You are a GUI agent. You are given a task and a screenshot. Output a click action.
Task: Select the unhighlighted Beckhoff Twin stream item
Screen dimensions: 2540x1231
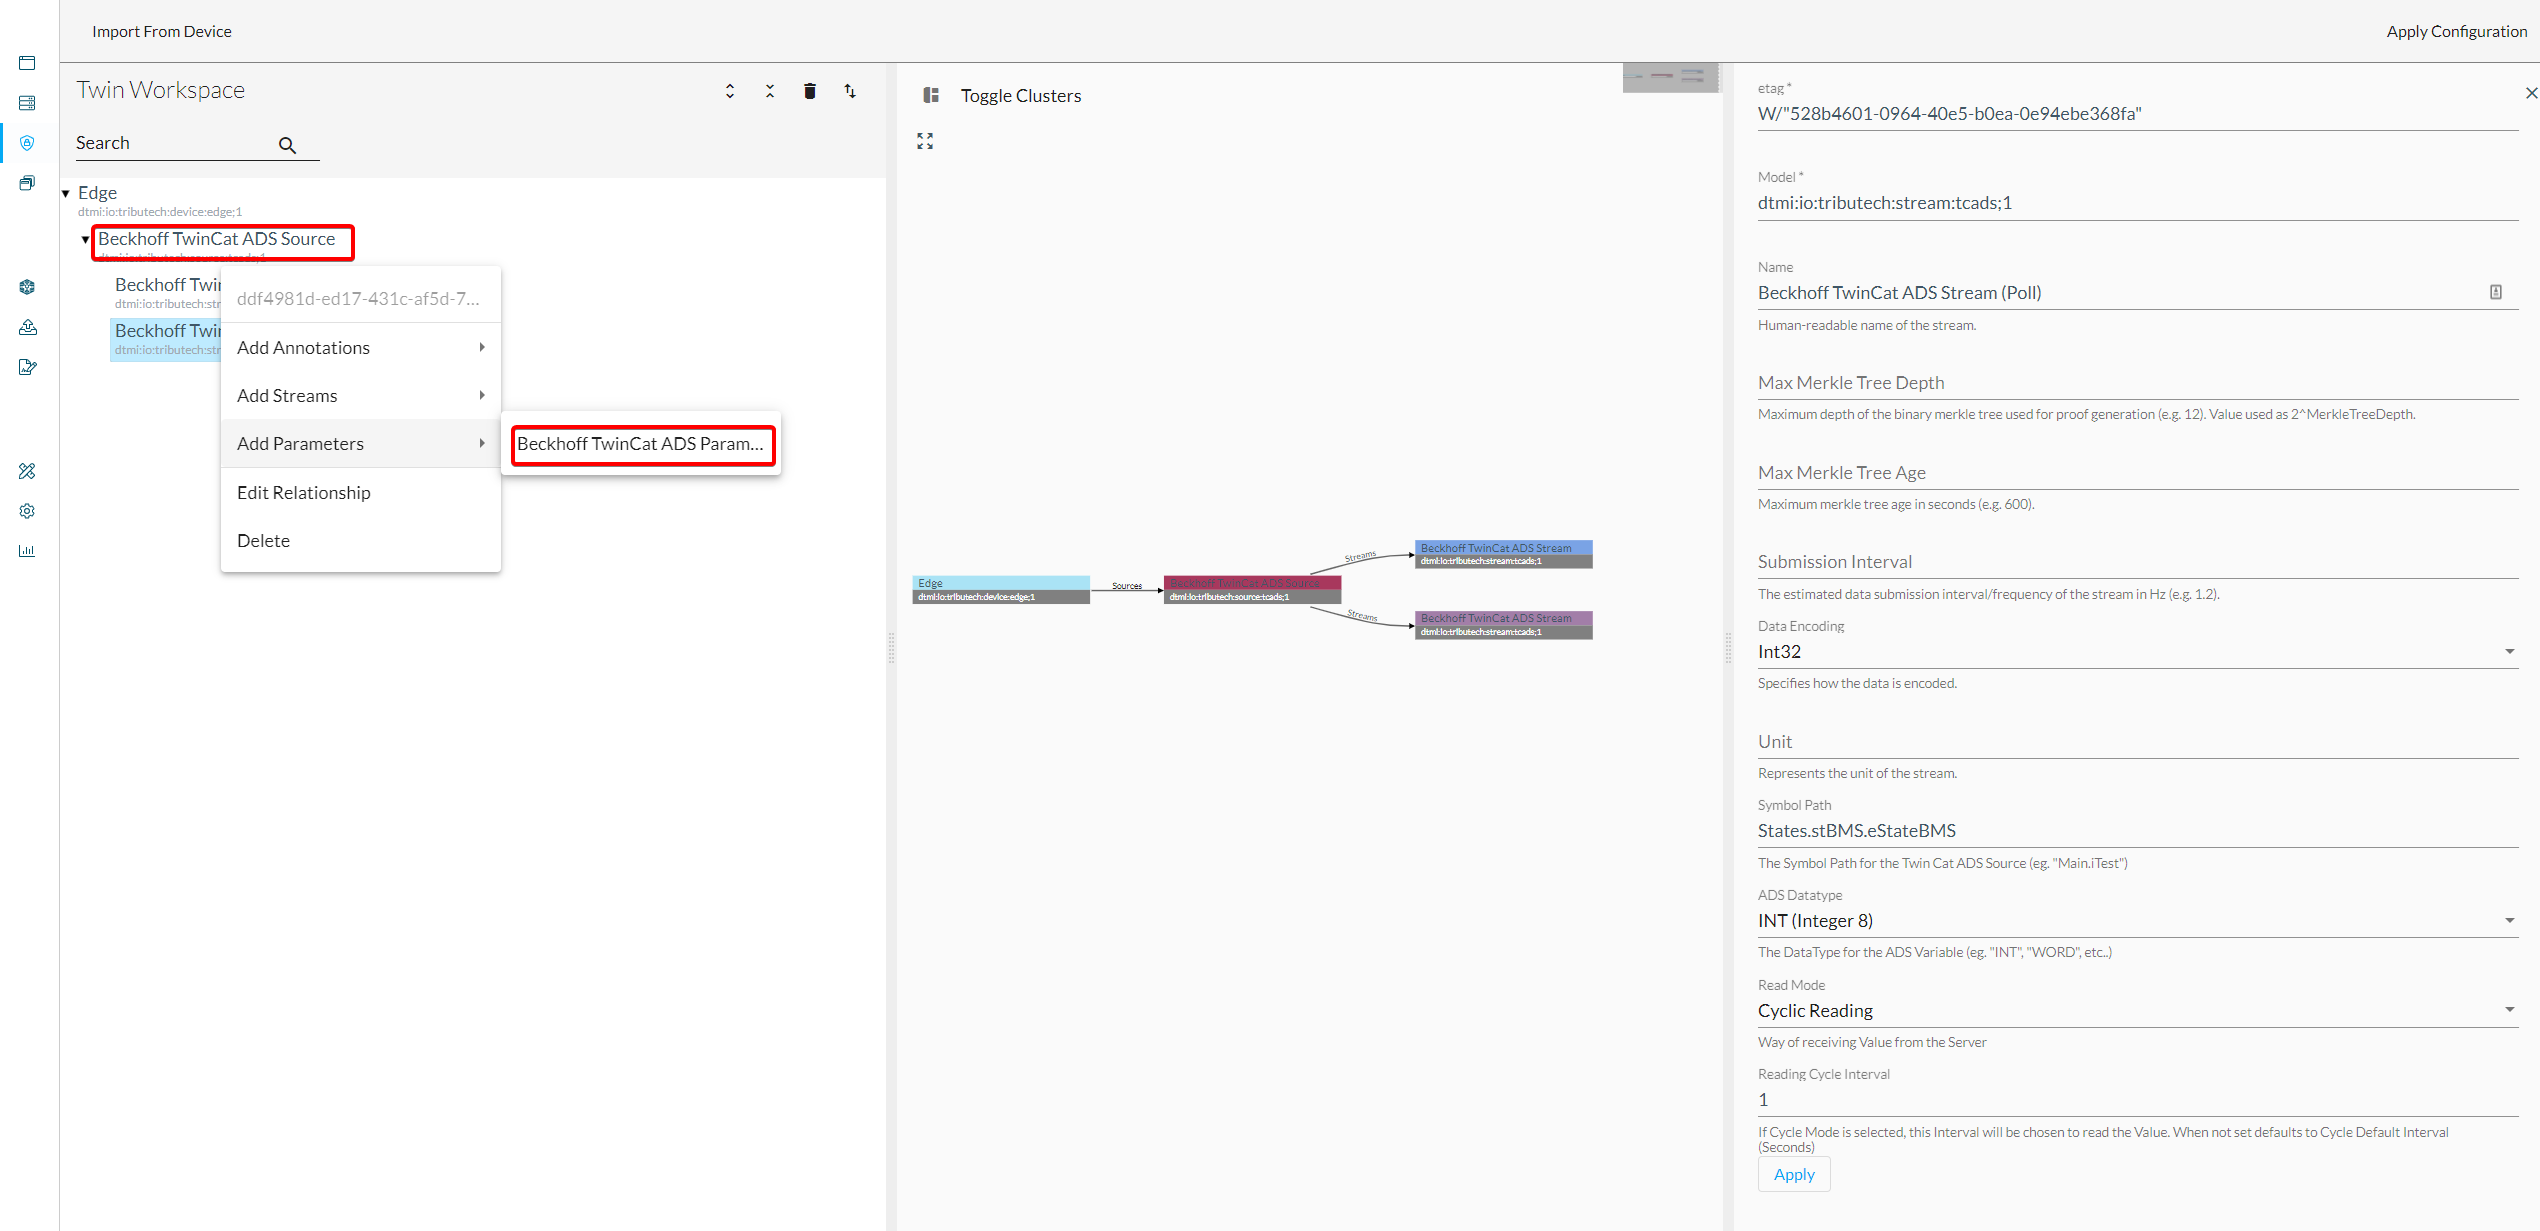[167, 292]
